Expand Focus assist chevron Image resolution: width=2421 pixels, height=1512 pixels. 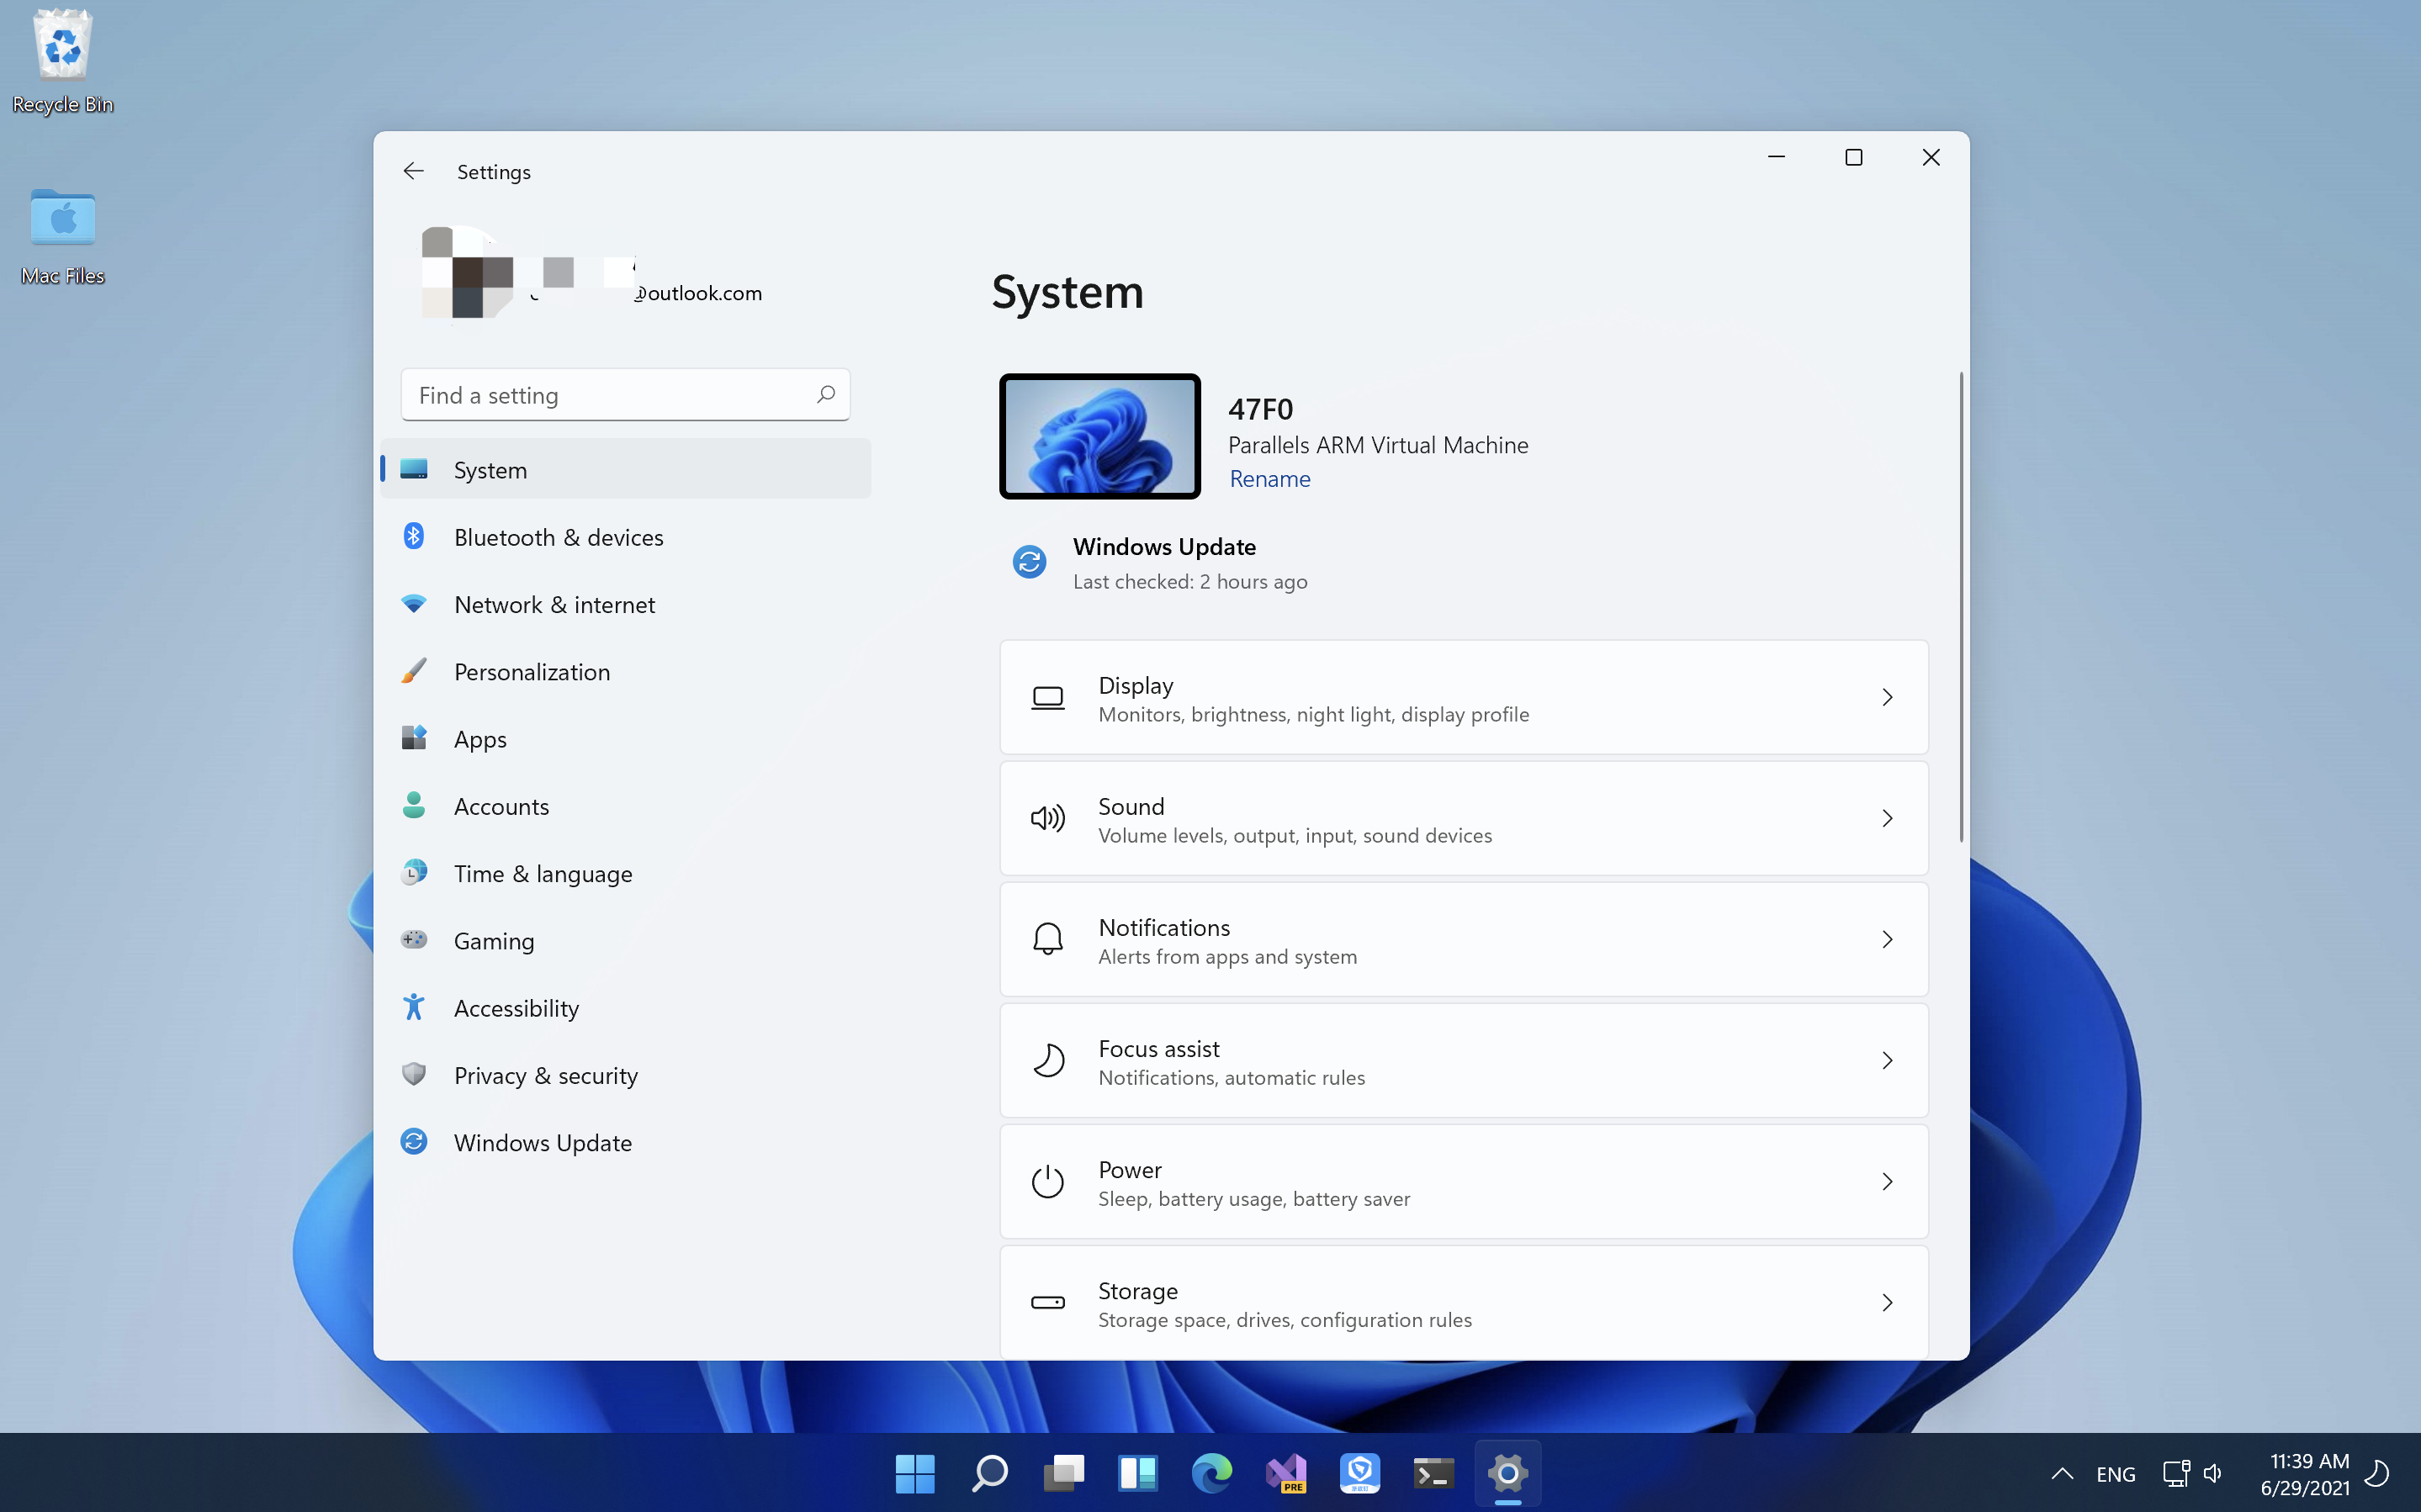coord(1887,1060)
